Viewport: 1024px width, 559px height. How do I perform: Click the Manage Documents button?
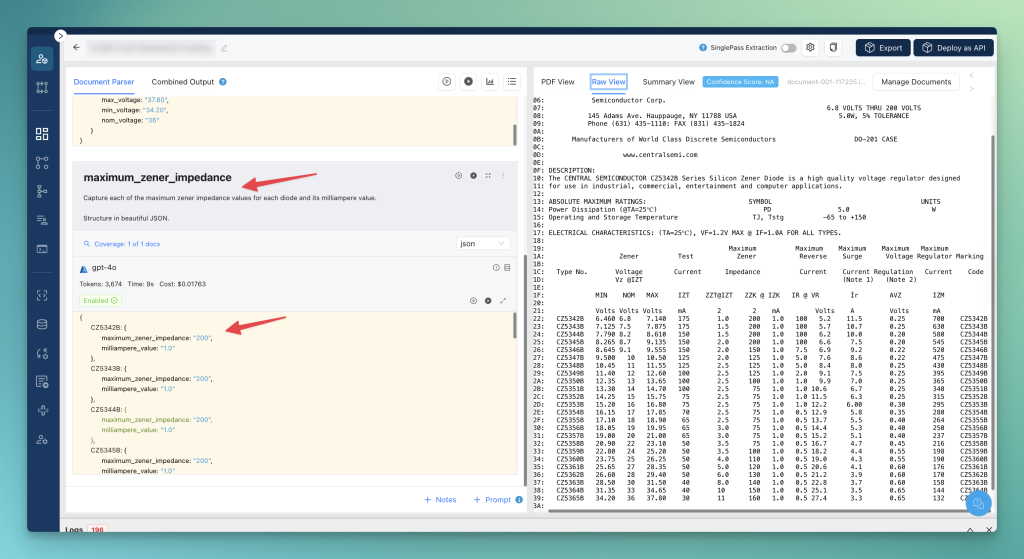click(x=916, y=81)
